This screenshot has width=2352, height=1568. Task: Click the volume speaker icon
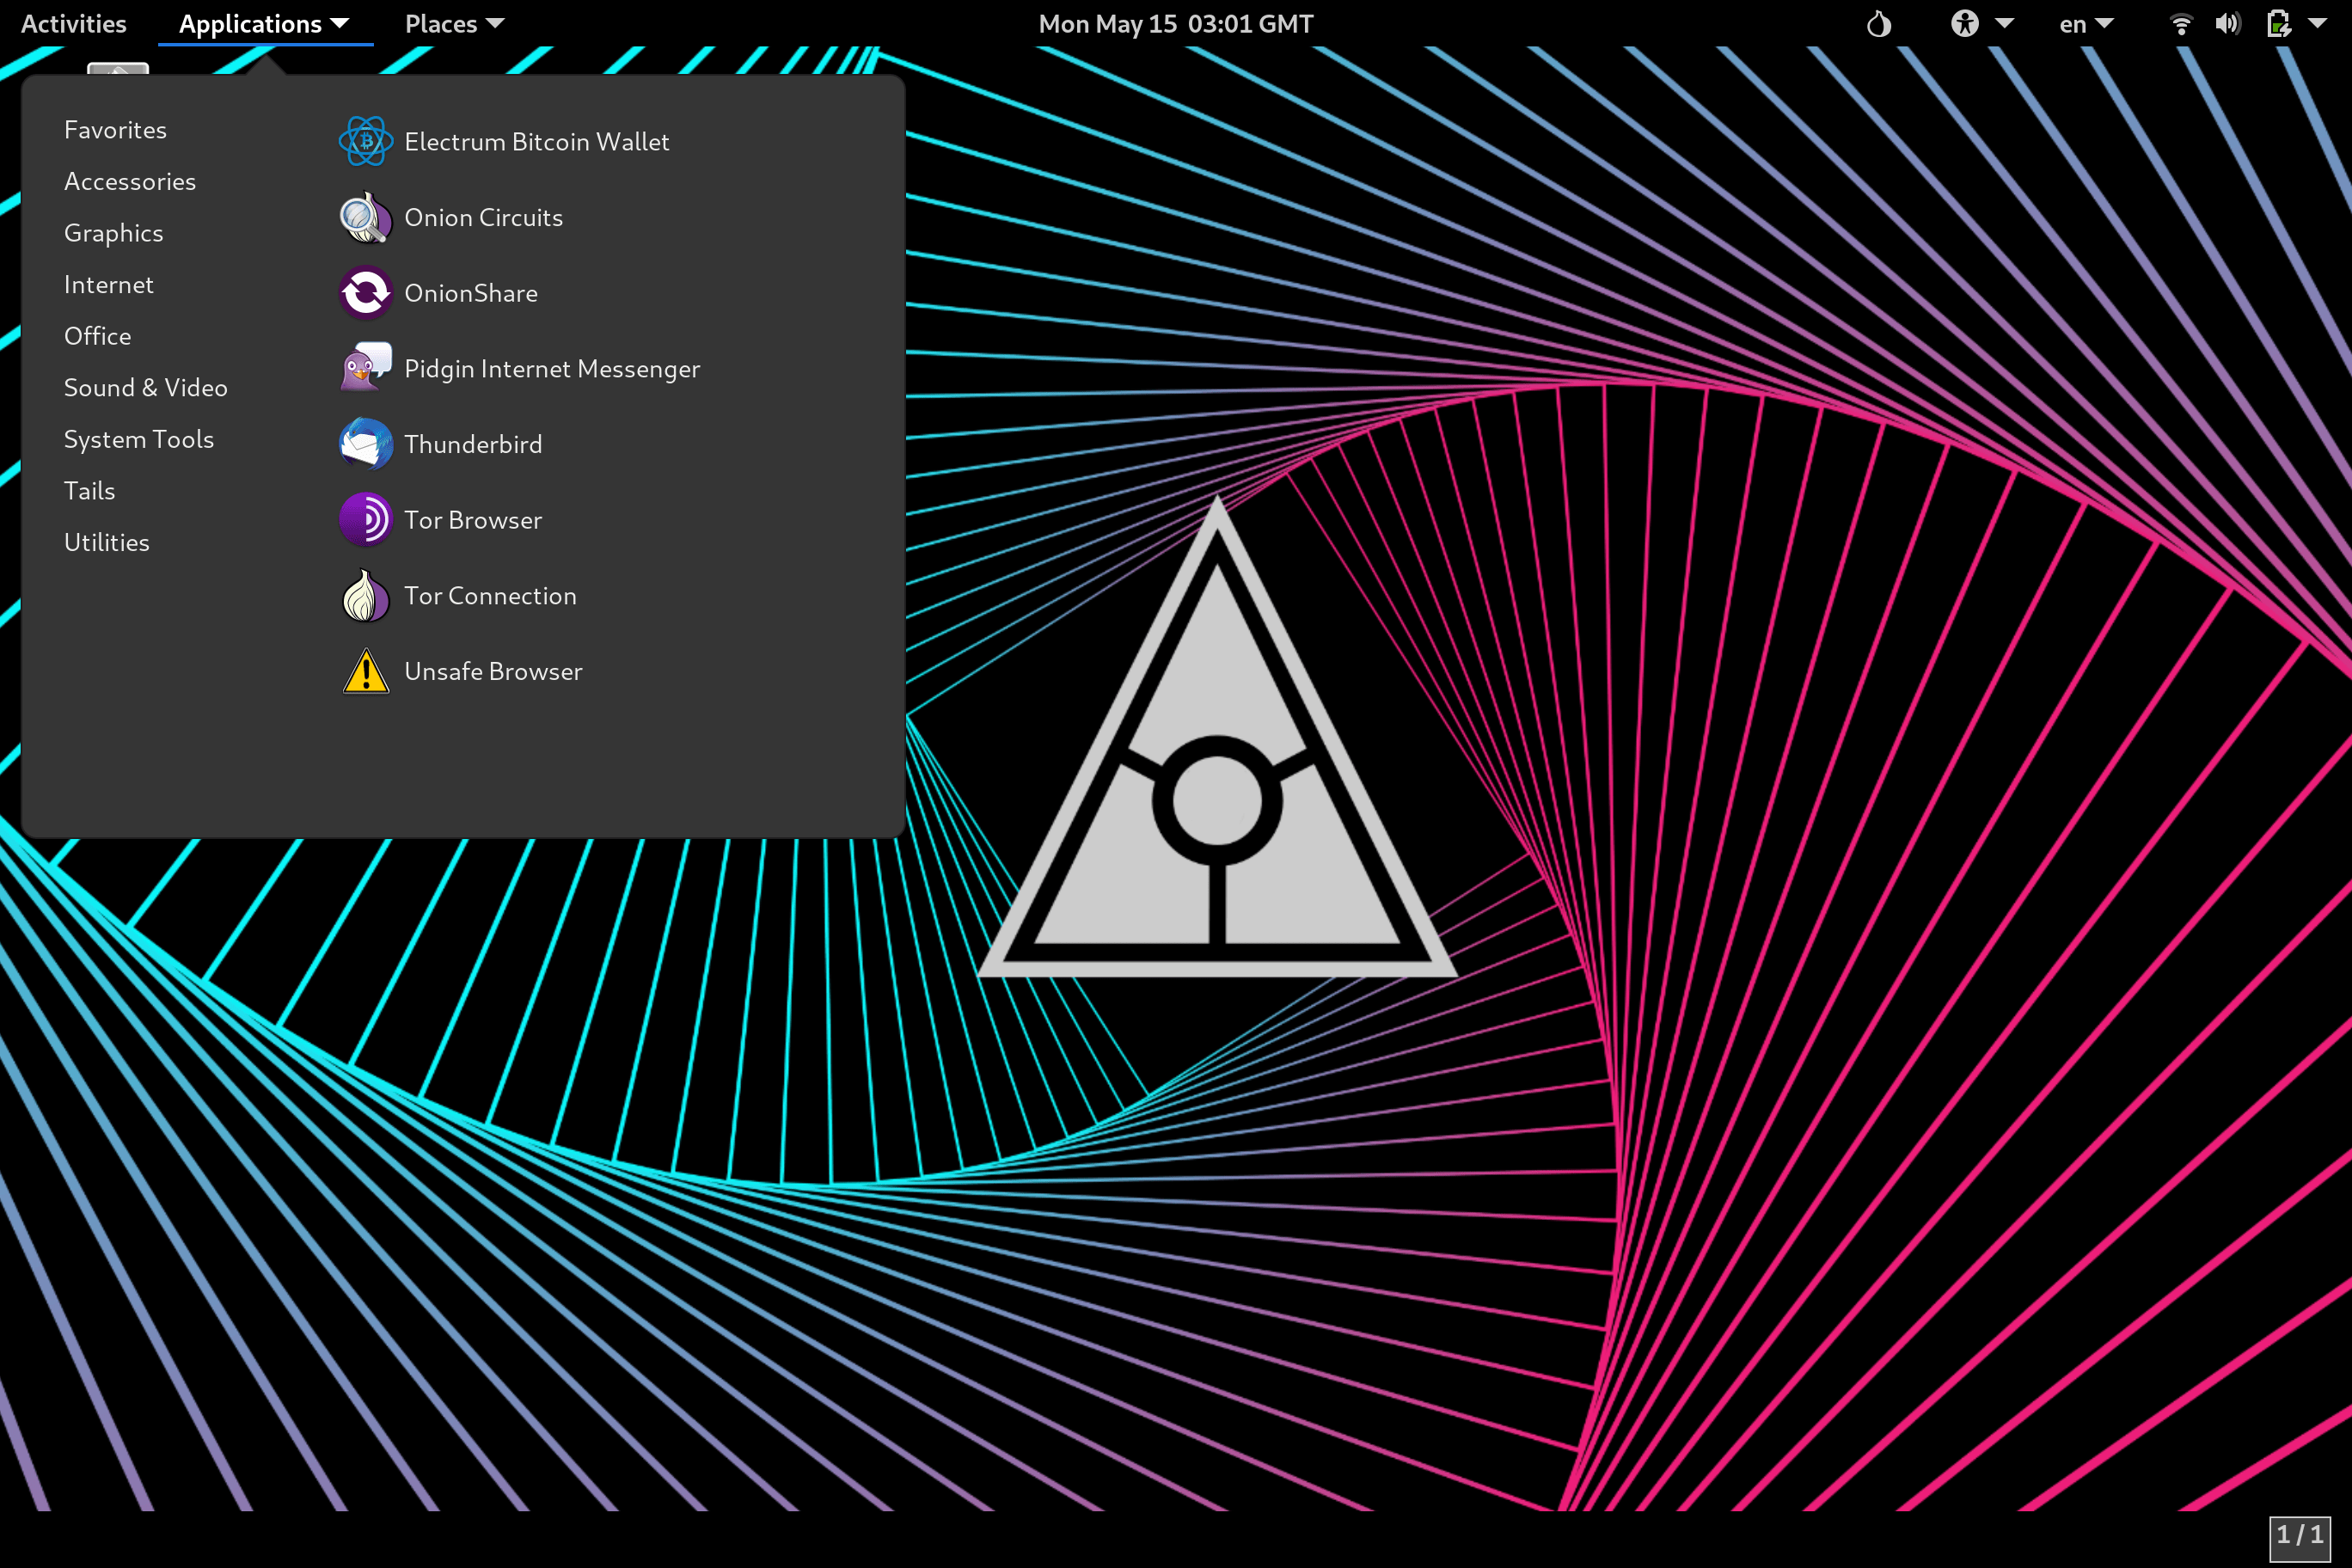click(2227, 24)
